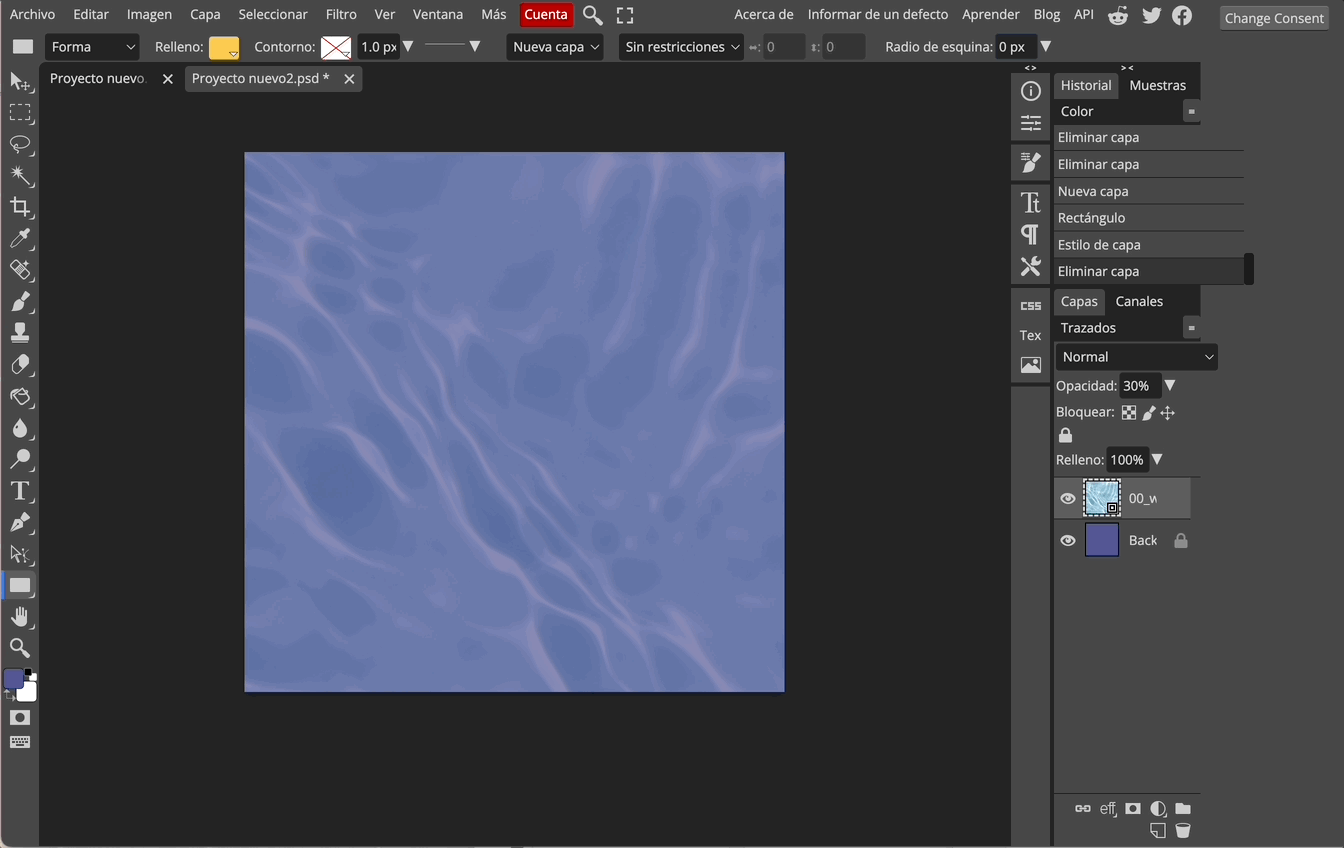Open Opacidad slider arrow
Screen dimensions: 1344x848
[x=1170, y=386]
